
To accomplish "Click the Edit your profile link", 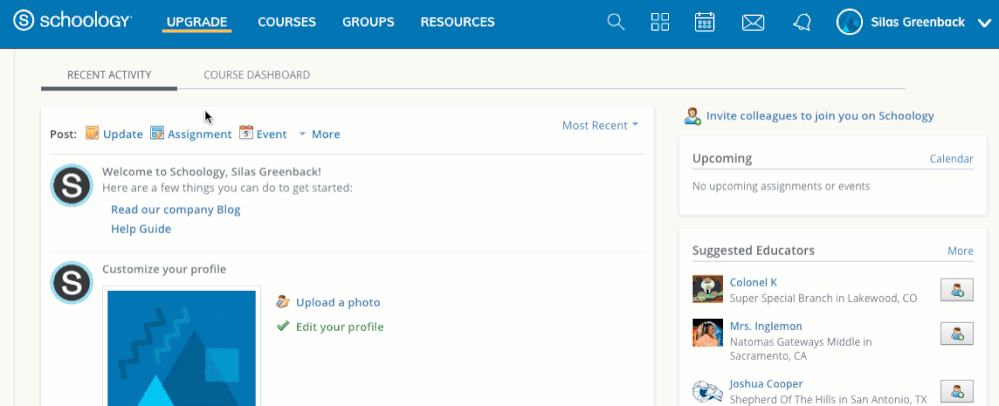I will point(340,327).
